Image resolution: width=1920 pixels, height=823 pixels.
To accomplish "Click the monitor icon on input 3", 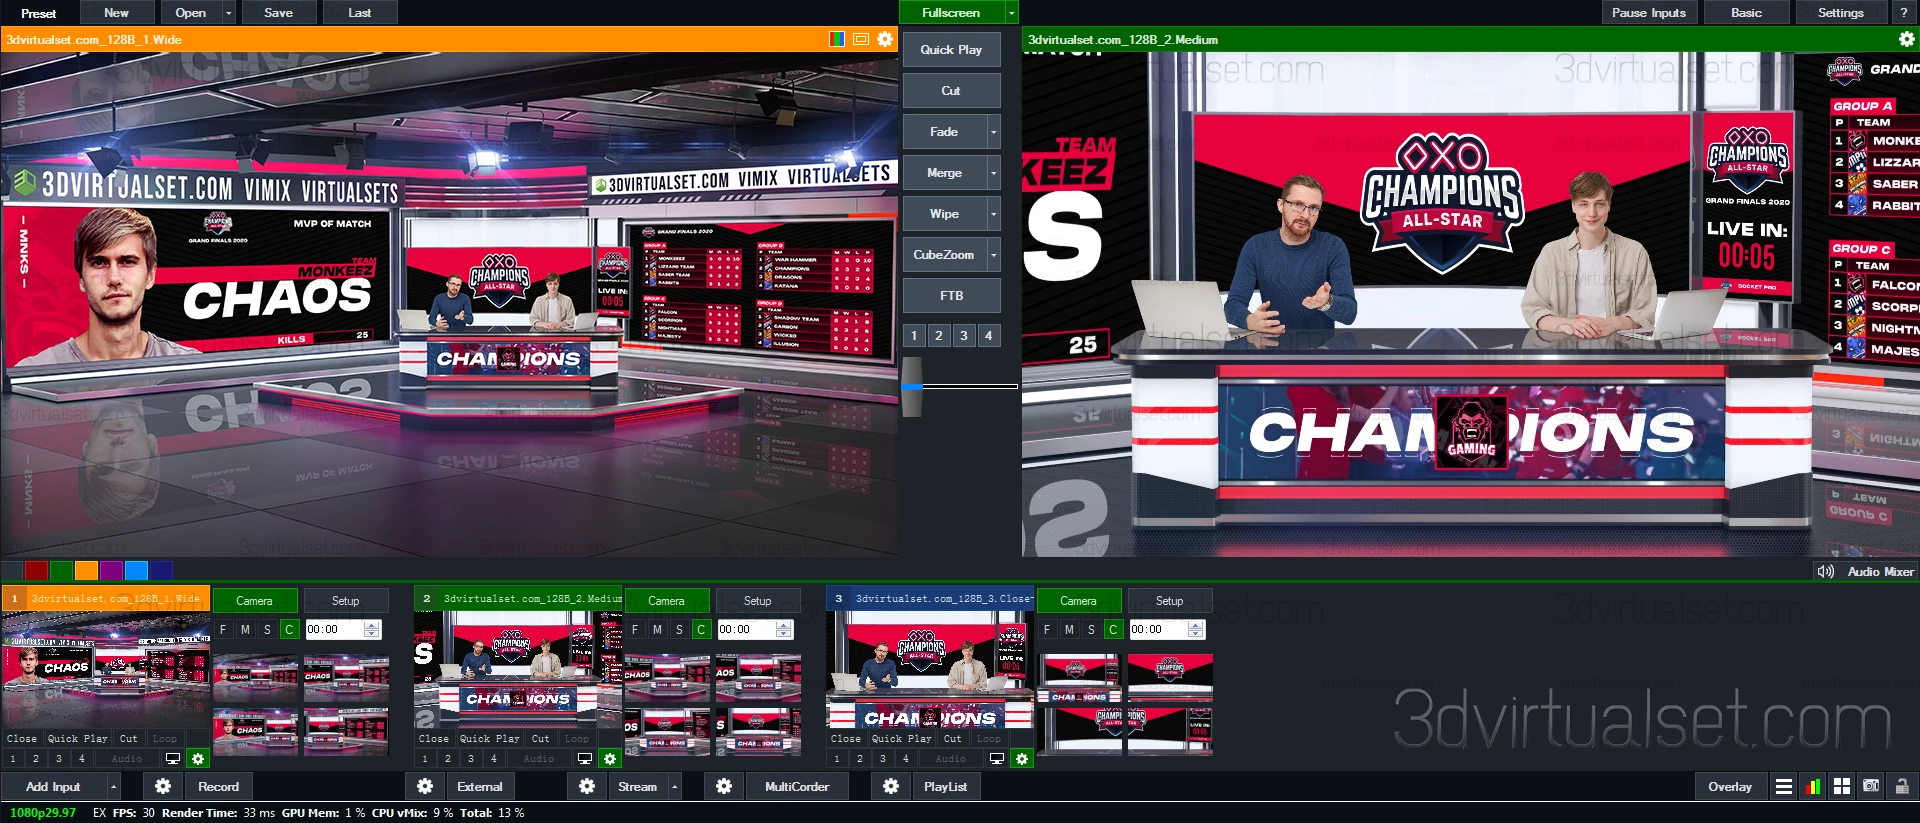I will coord(997,759).
